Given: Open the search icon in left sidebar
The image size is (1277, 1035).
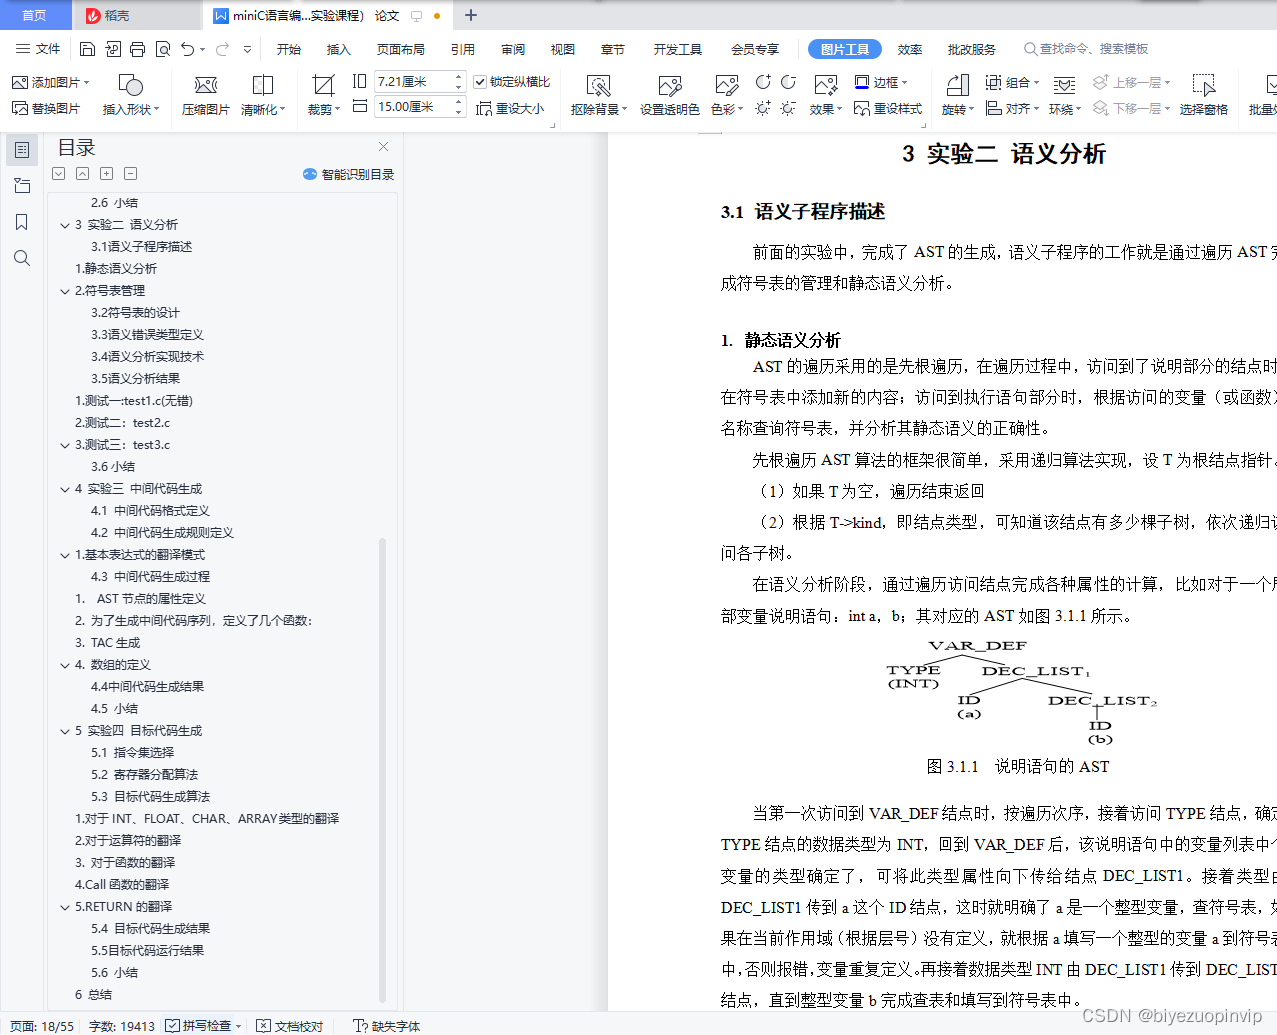Looking at the screenshot, I should tap(21, 258).
